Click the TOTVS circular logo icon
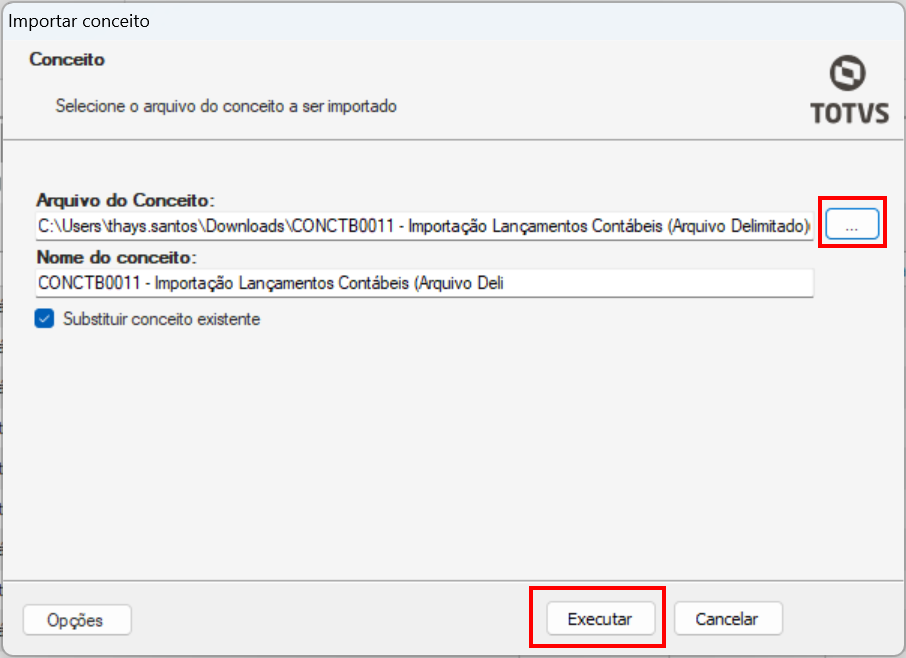The width and height of the screenshot is (906, 658). point(848,73)
